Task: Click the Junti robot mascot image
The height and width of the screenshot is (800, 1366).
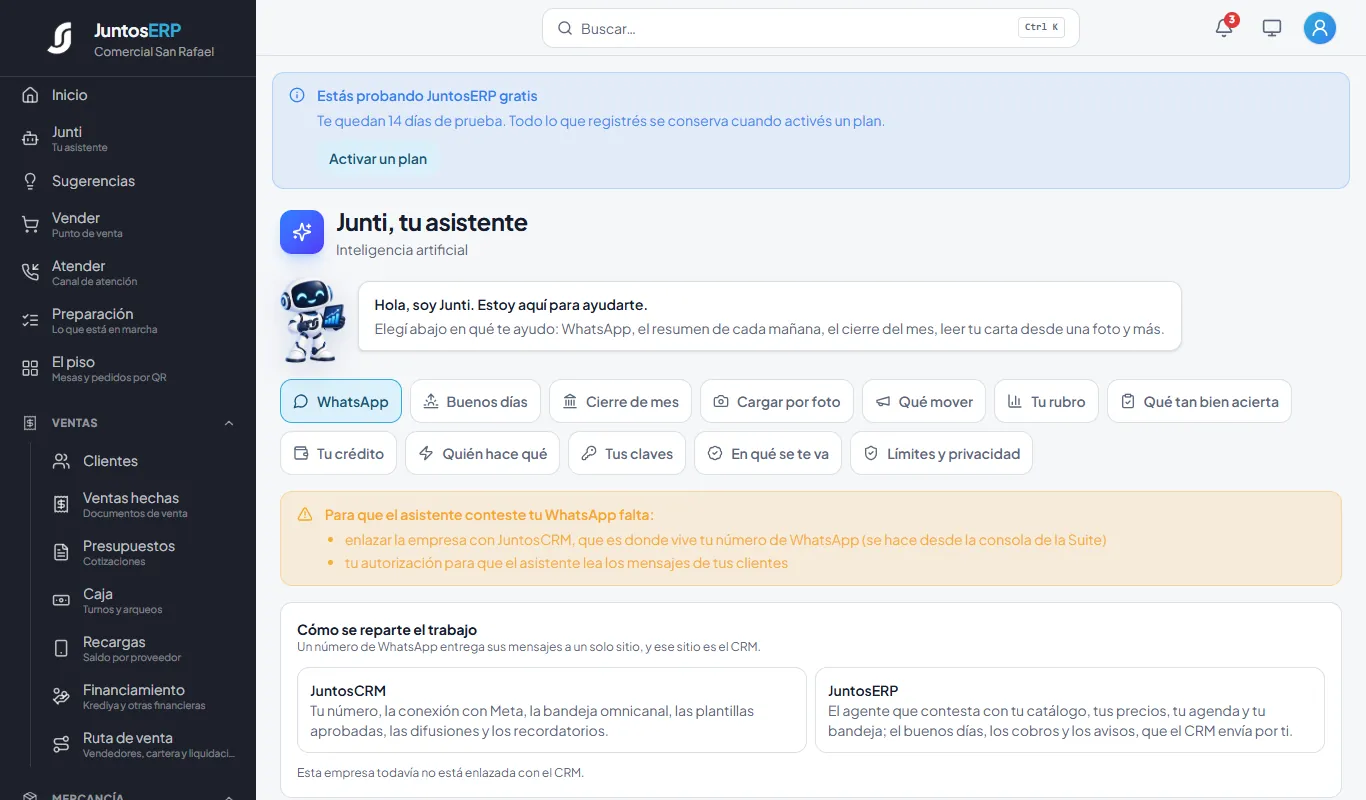Action: click(x=312, y=319)
